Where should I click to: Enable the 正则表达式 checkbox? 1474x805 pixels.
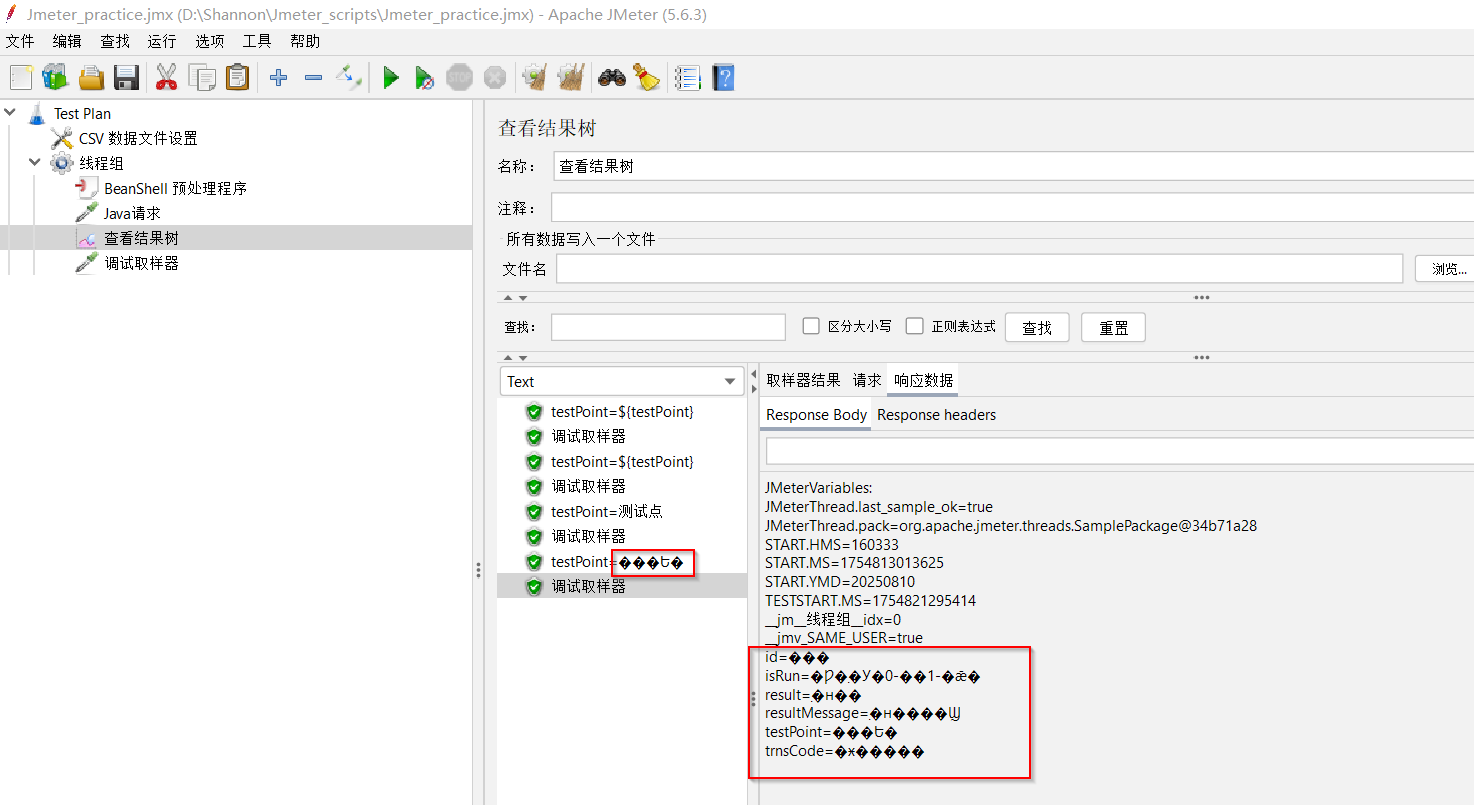pos(914,326)
